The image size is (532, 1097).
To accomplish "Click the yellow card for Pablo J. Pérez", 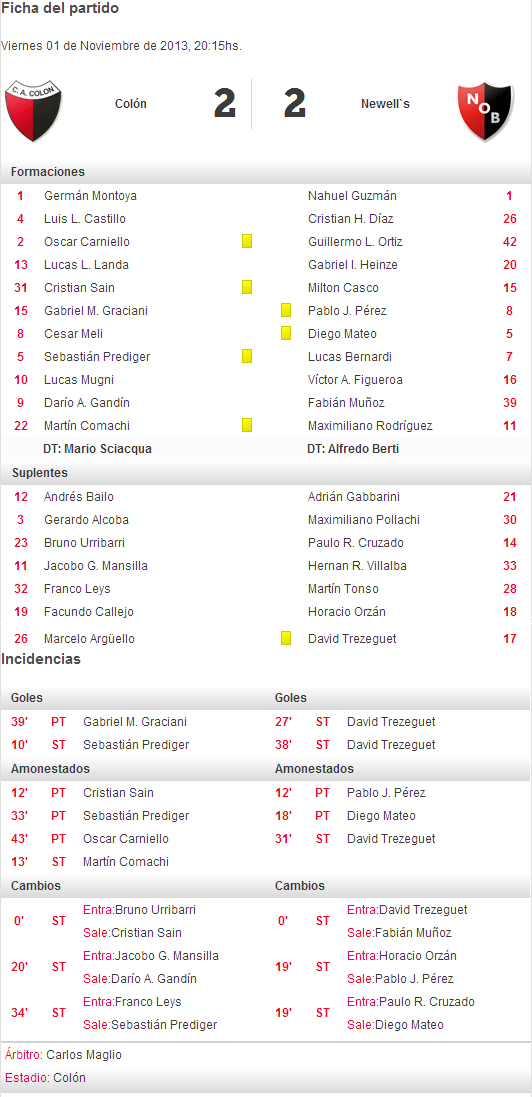I will pyautogui.click(x=286, y=311).
